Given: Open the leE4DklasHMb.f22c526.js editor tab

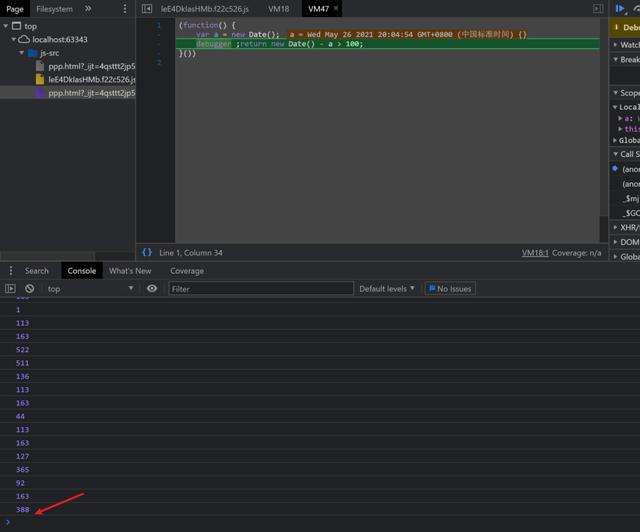Looking at the screenshot, I should pyautogui.click(x=204, y=9).
